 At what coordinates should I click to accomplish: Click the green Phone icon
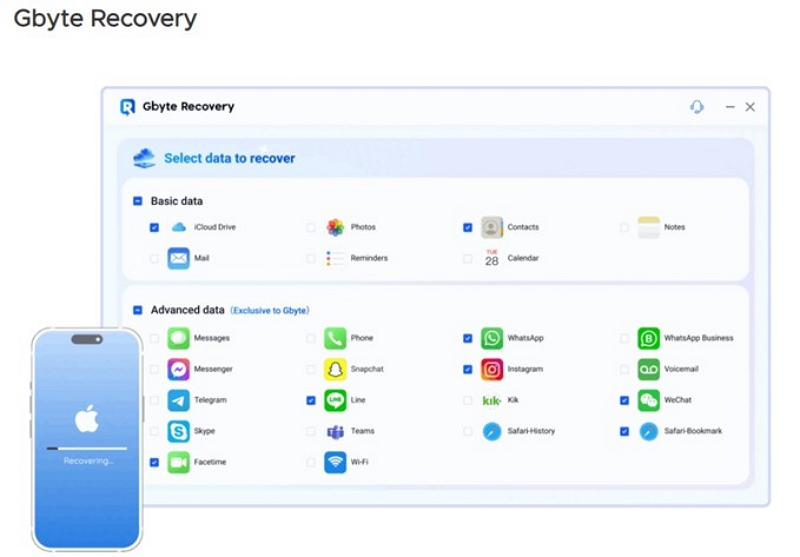click(335, 338)
